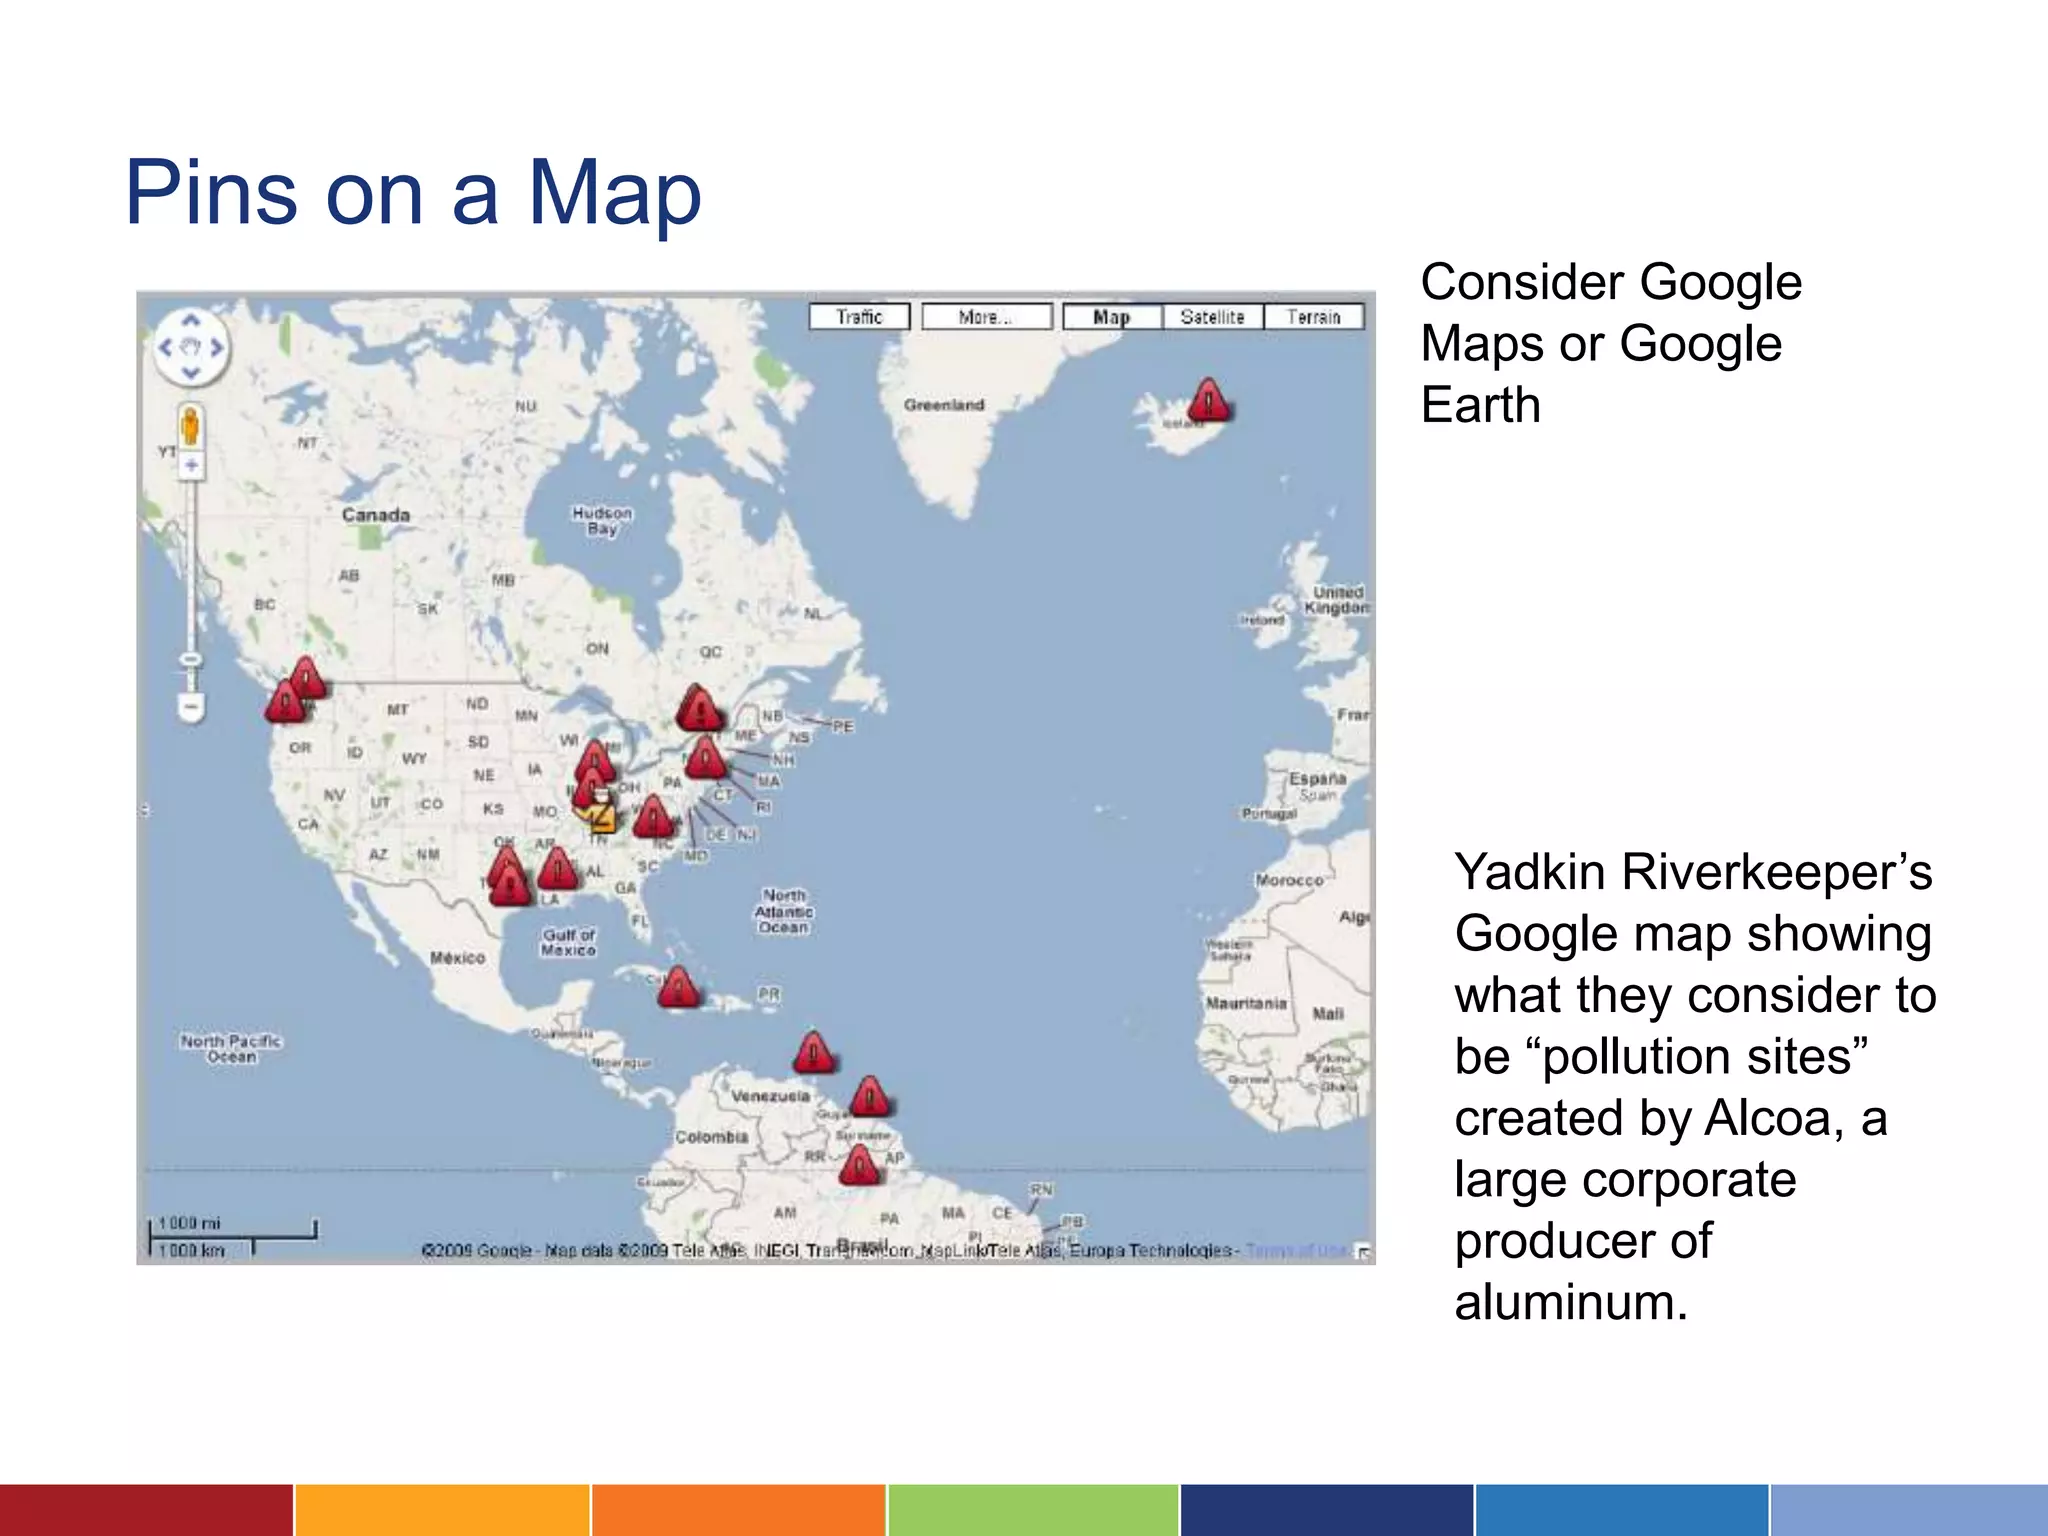The width and height of the screenshot is (2048, 1536).
Task: Open the warning pin over Iceland
Action: pos(1209,400)
